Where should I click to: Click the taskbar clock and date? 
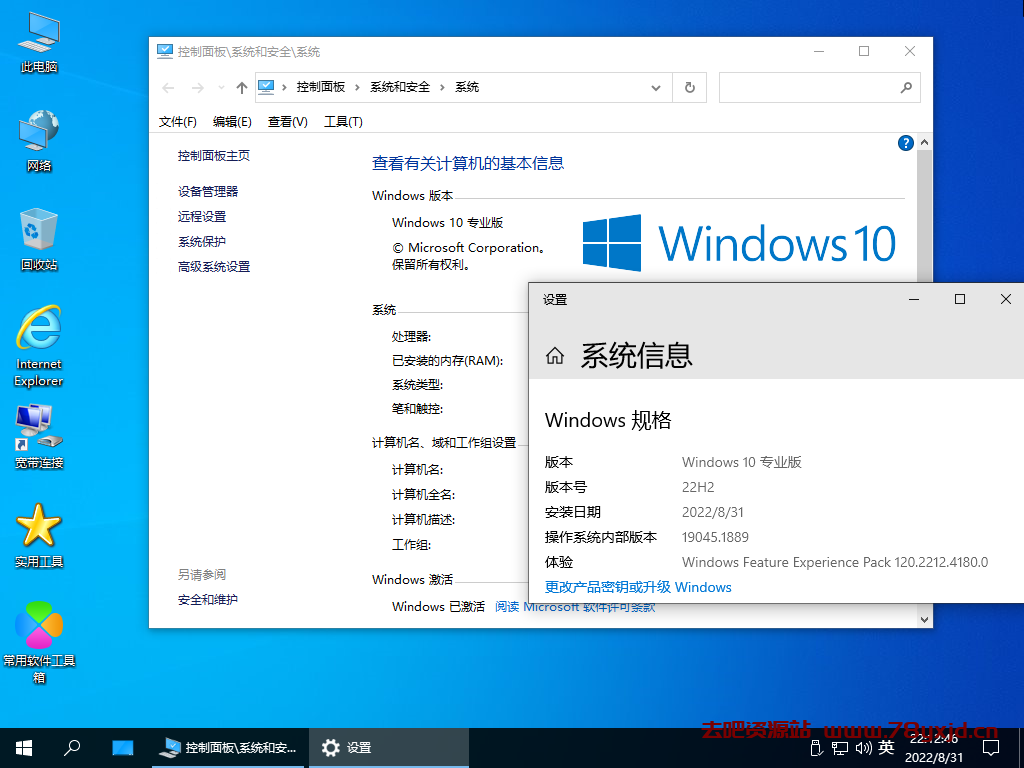coord(934,748)
